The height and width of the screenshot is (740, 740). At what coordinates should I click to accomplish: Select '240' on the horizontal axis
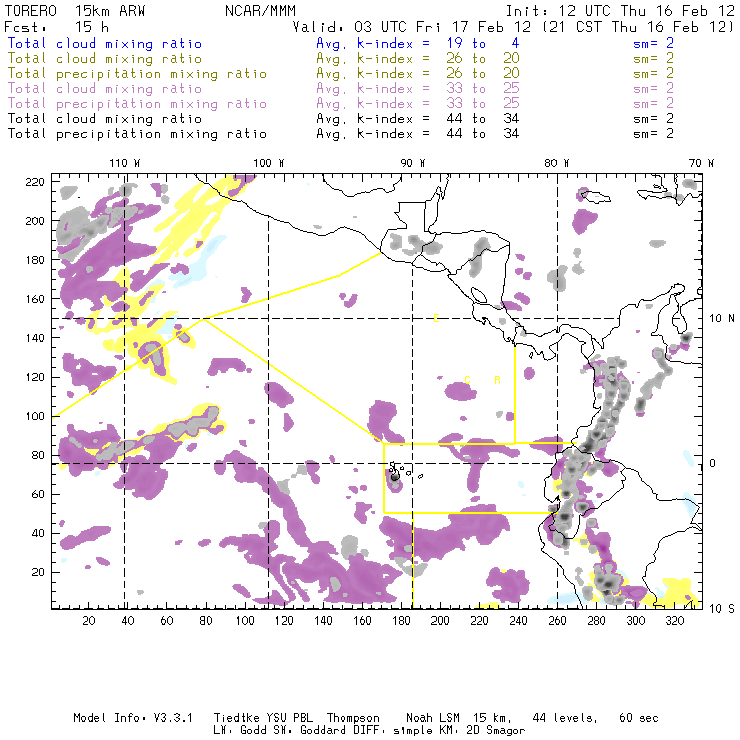pyautogui.click(x=518, y=620)
